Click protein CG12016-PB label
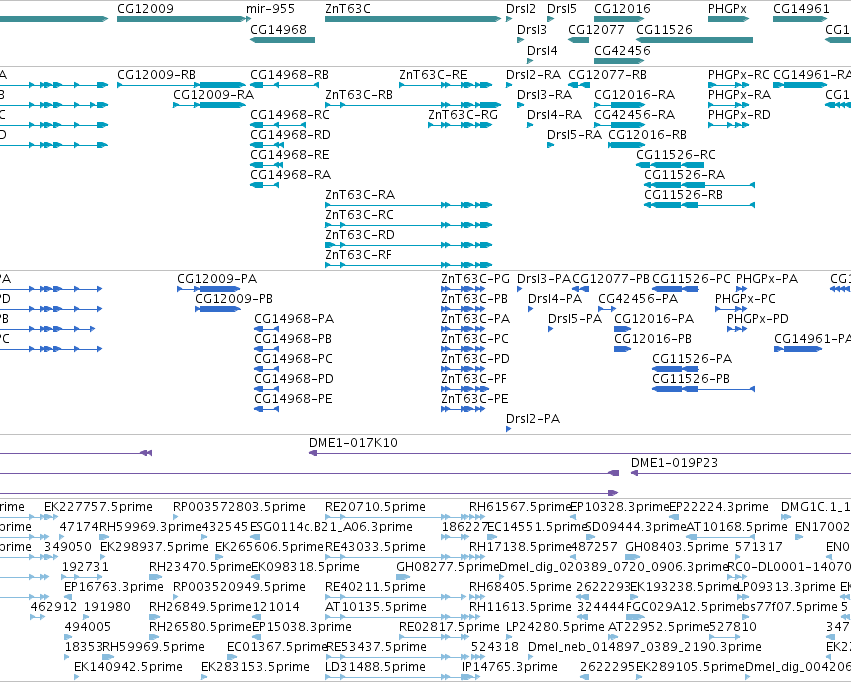This screenshot has height=682, width=851. point(653,339)
